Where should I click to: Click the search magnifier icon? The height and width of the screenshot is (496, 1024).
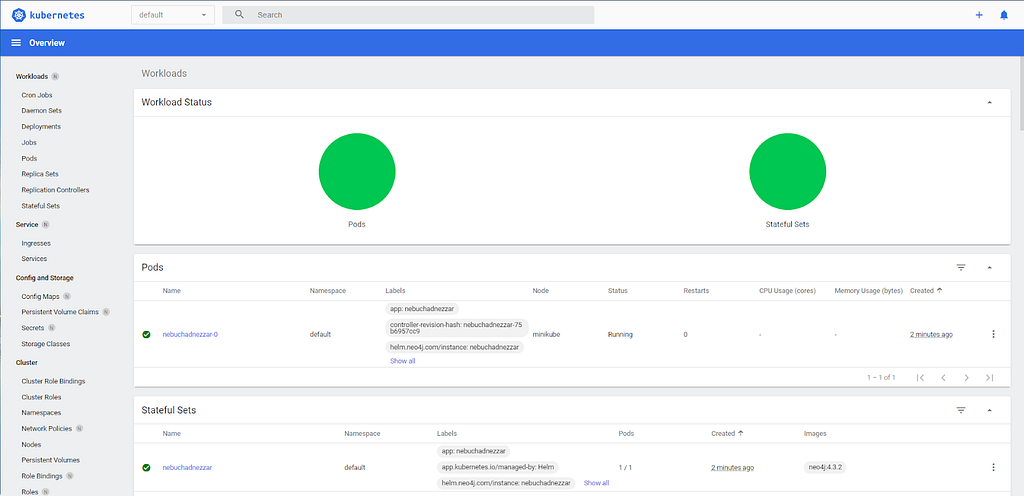239,14
